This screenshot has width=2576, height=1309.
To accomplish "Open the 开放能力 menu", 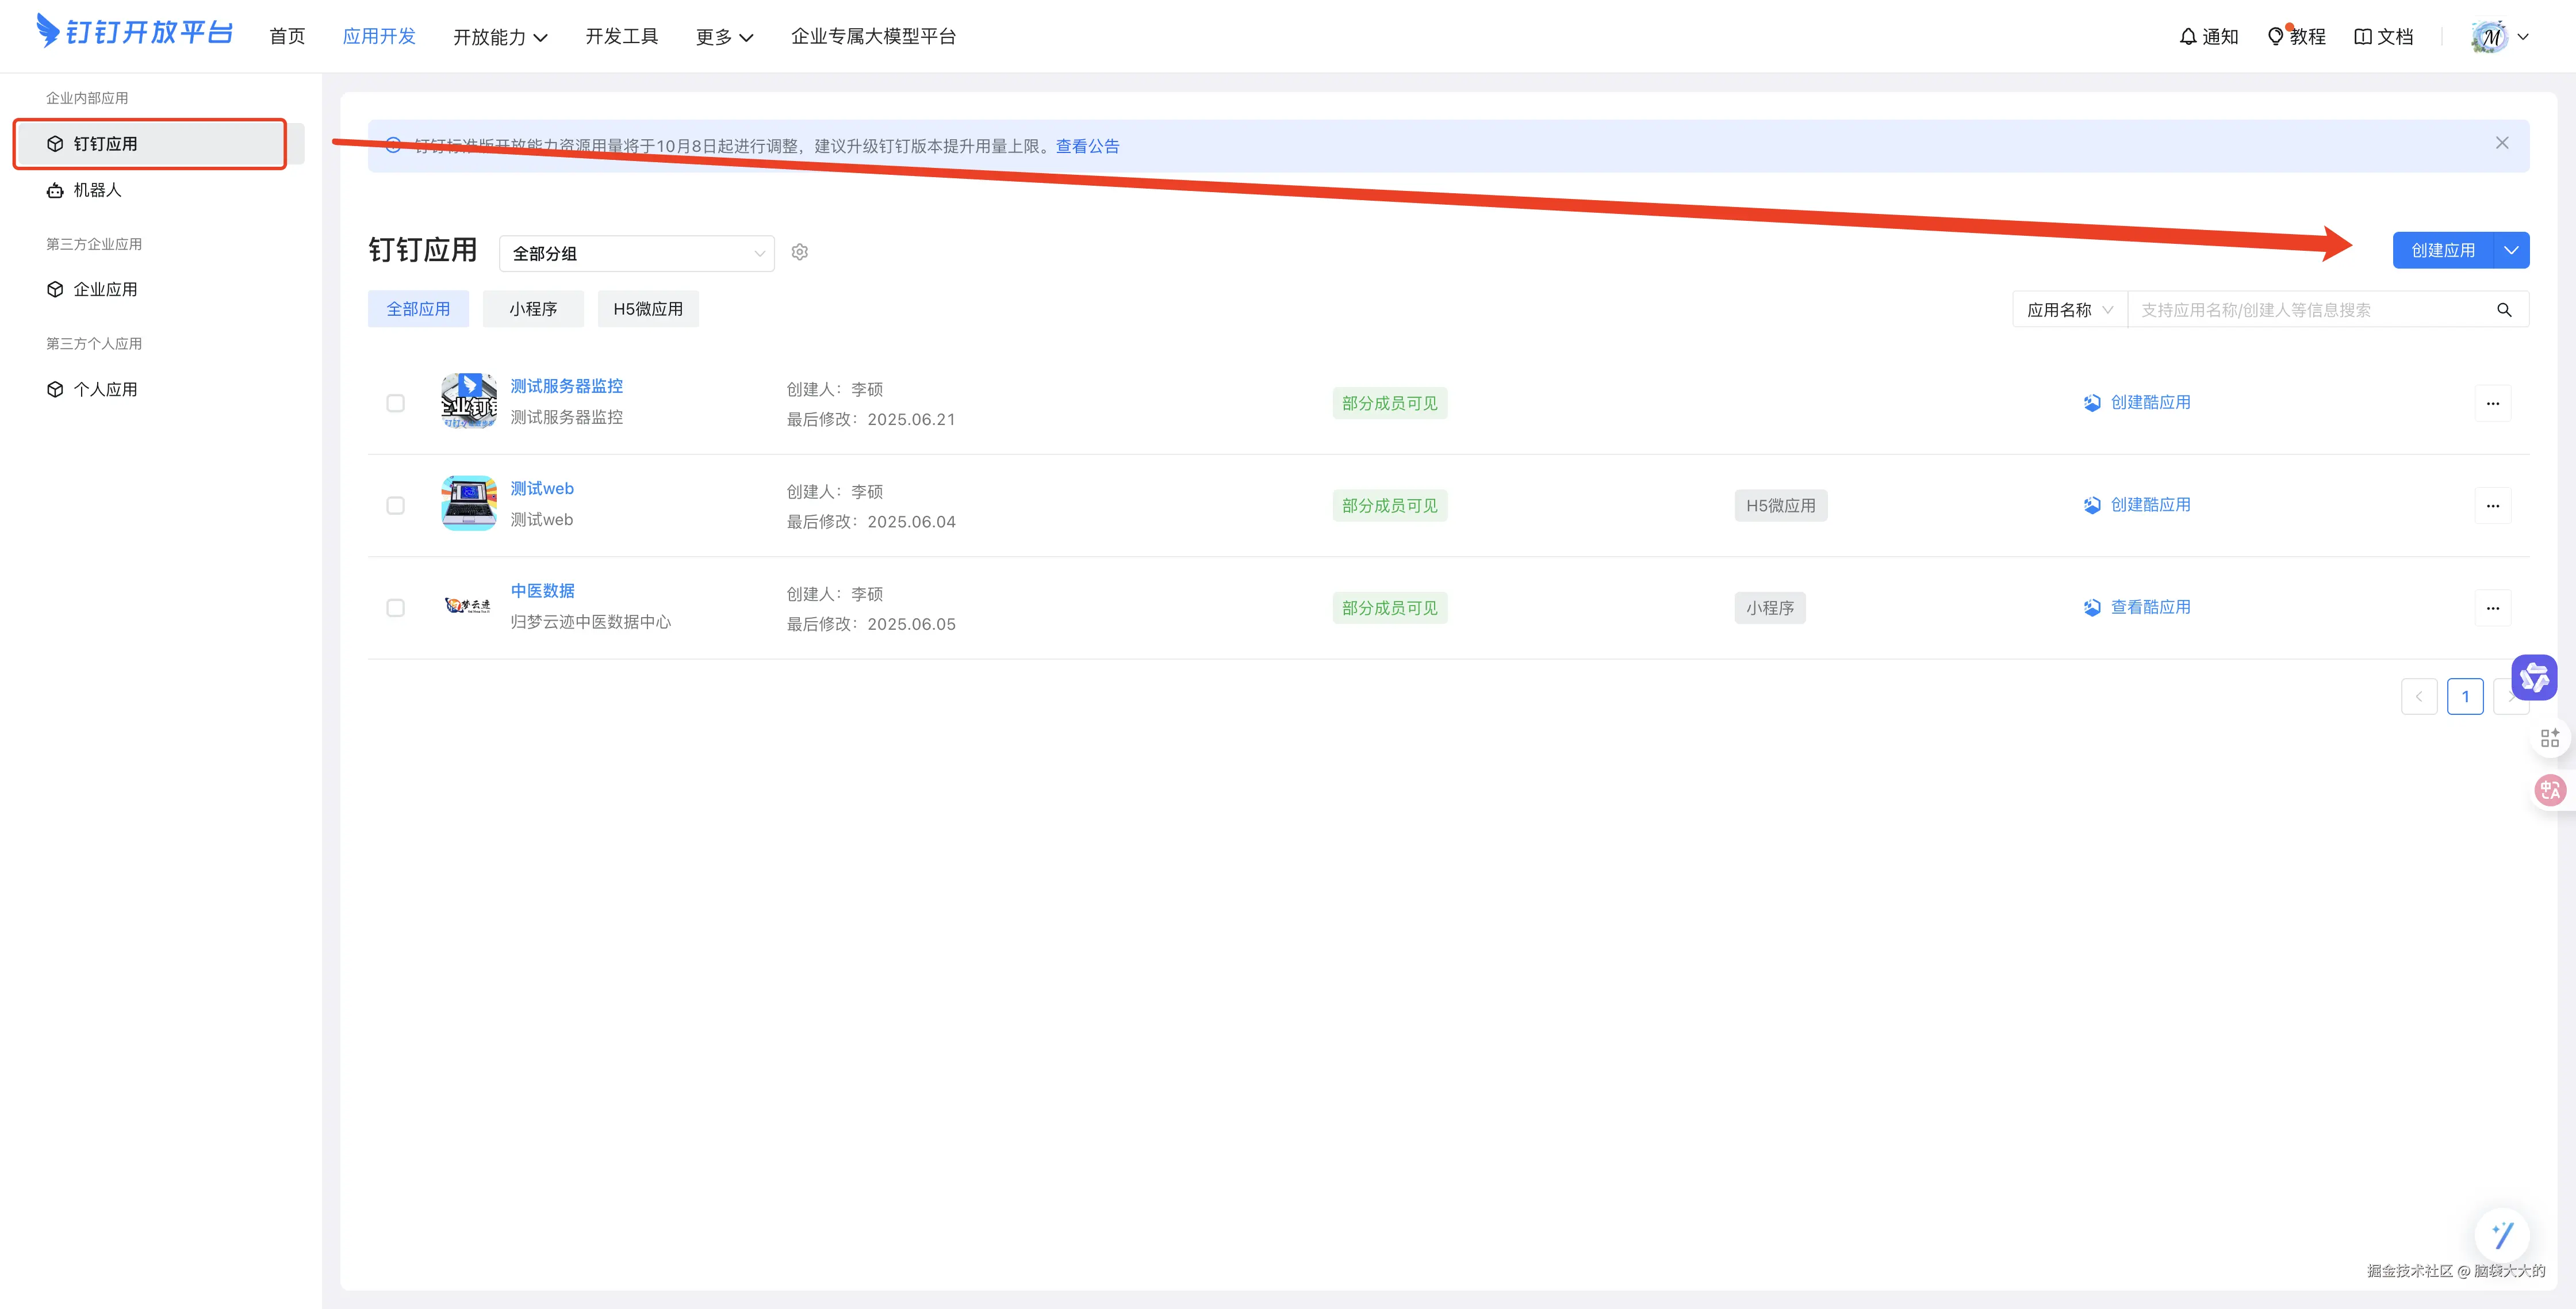I will [499, 37].
